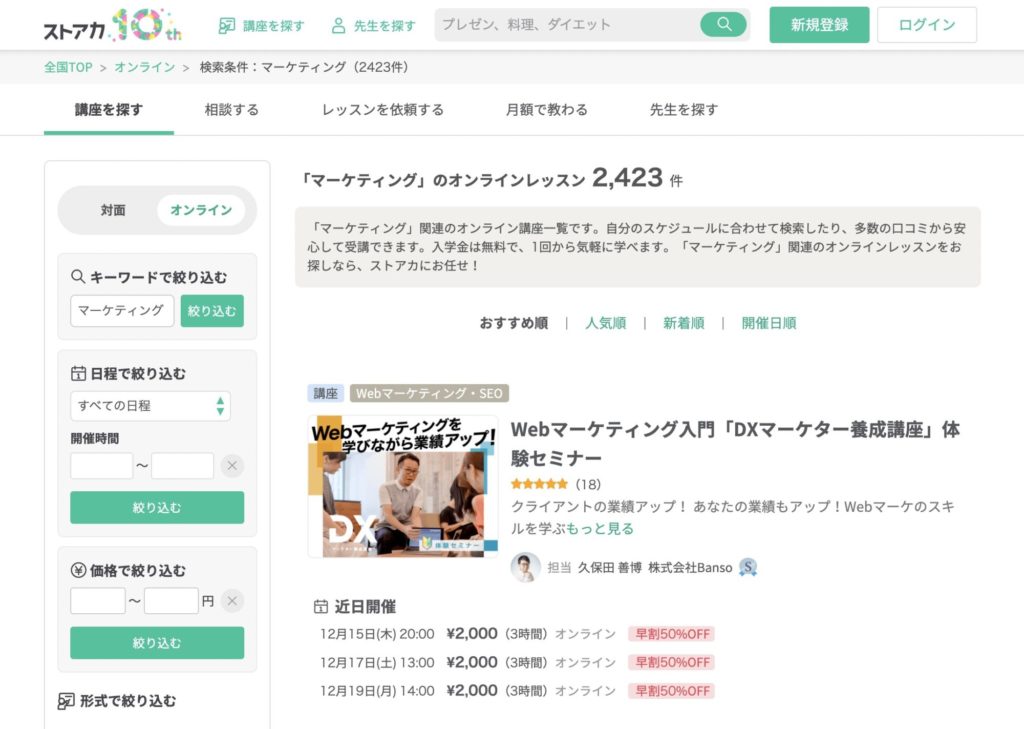
Task: Clear the price range with X icon
Action: pyautogui.click(x=232, y=601)
